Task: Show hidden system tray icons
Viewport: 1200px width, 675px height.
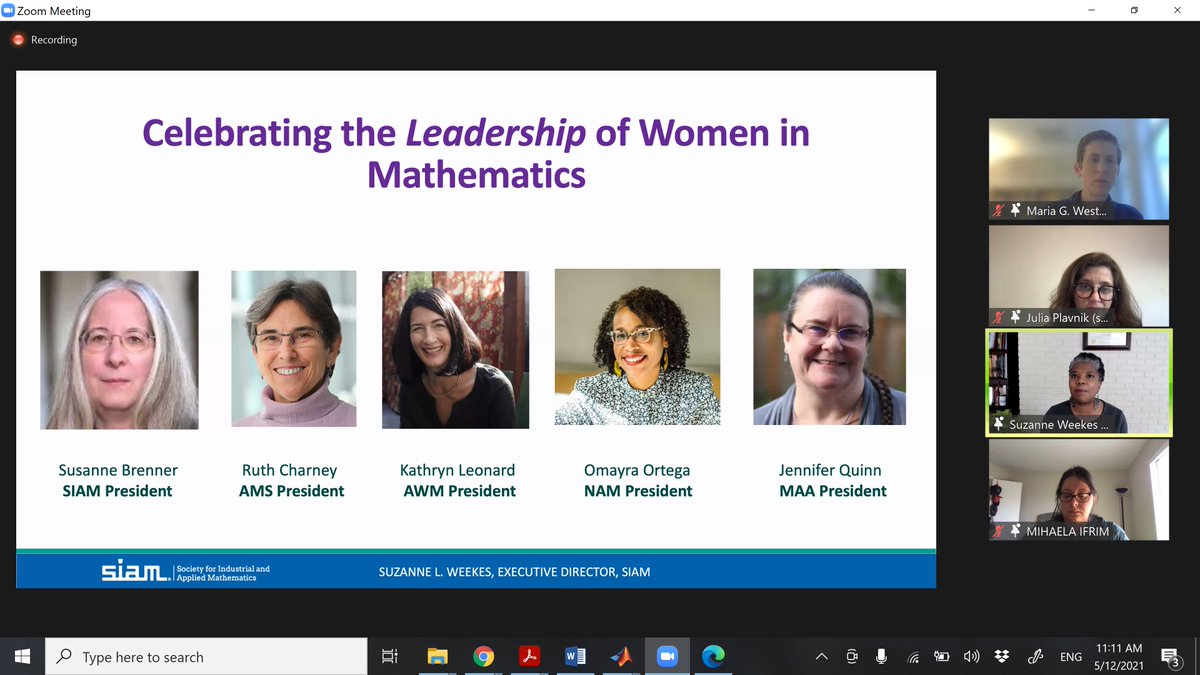Action: pyautogui.click(x=822, y=657)
